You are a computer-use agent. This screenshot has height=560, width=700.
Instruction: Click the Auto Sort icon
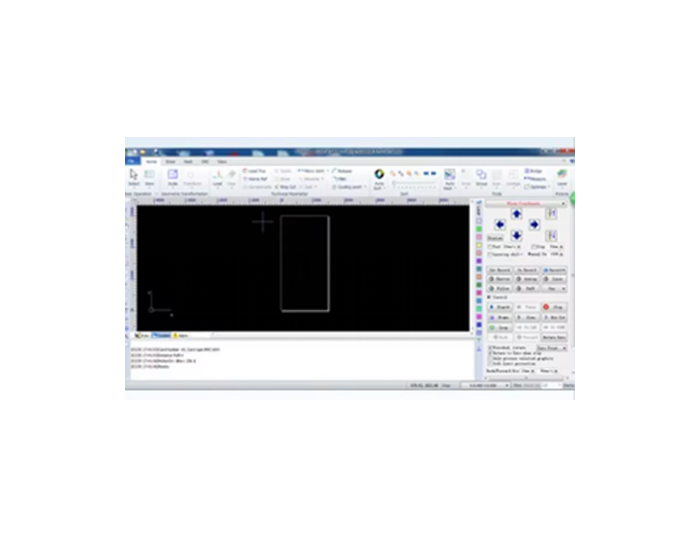tap(380, 176)
